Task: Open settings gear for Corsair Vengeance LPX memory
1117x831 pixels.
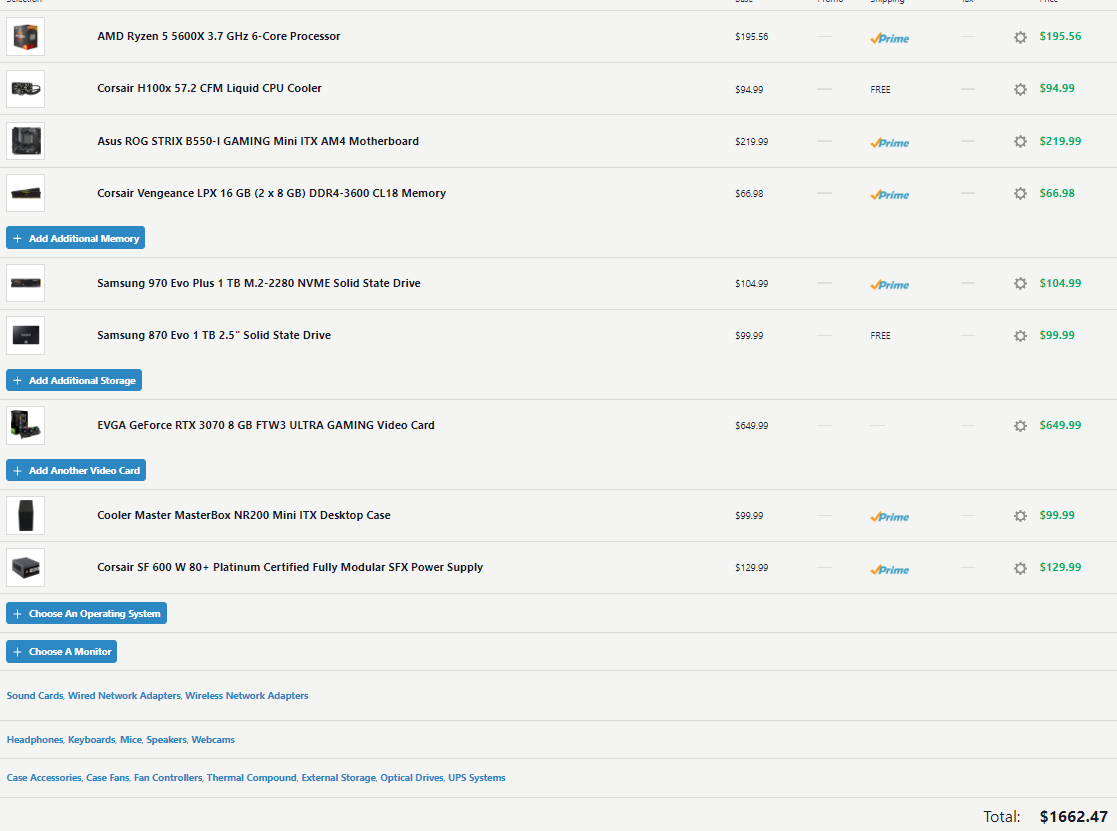Action: [1020, 194]
